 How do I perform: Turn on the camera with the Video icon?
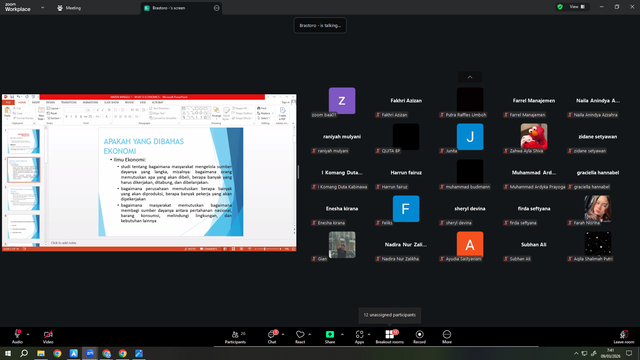tap(48, 336)
